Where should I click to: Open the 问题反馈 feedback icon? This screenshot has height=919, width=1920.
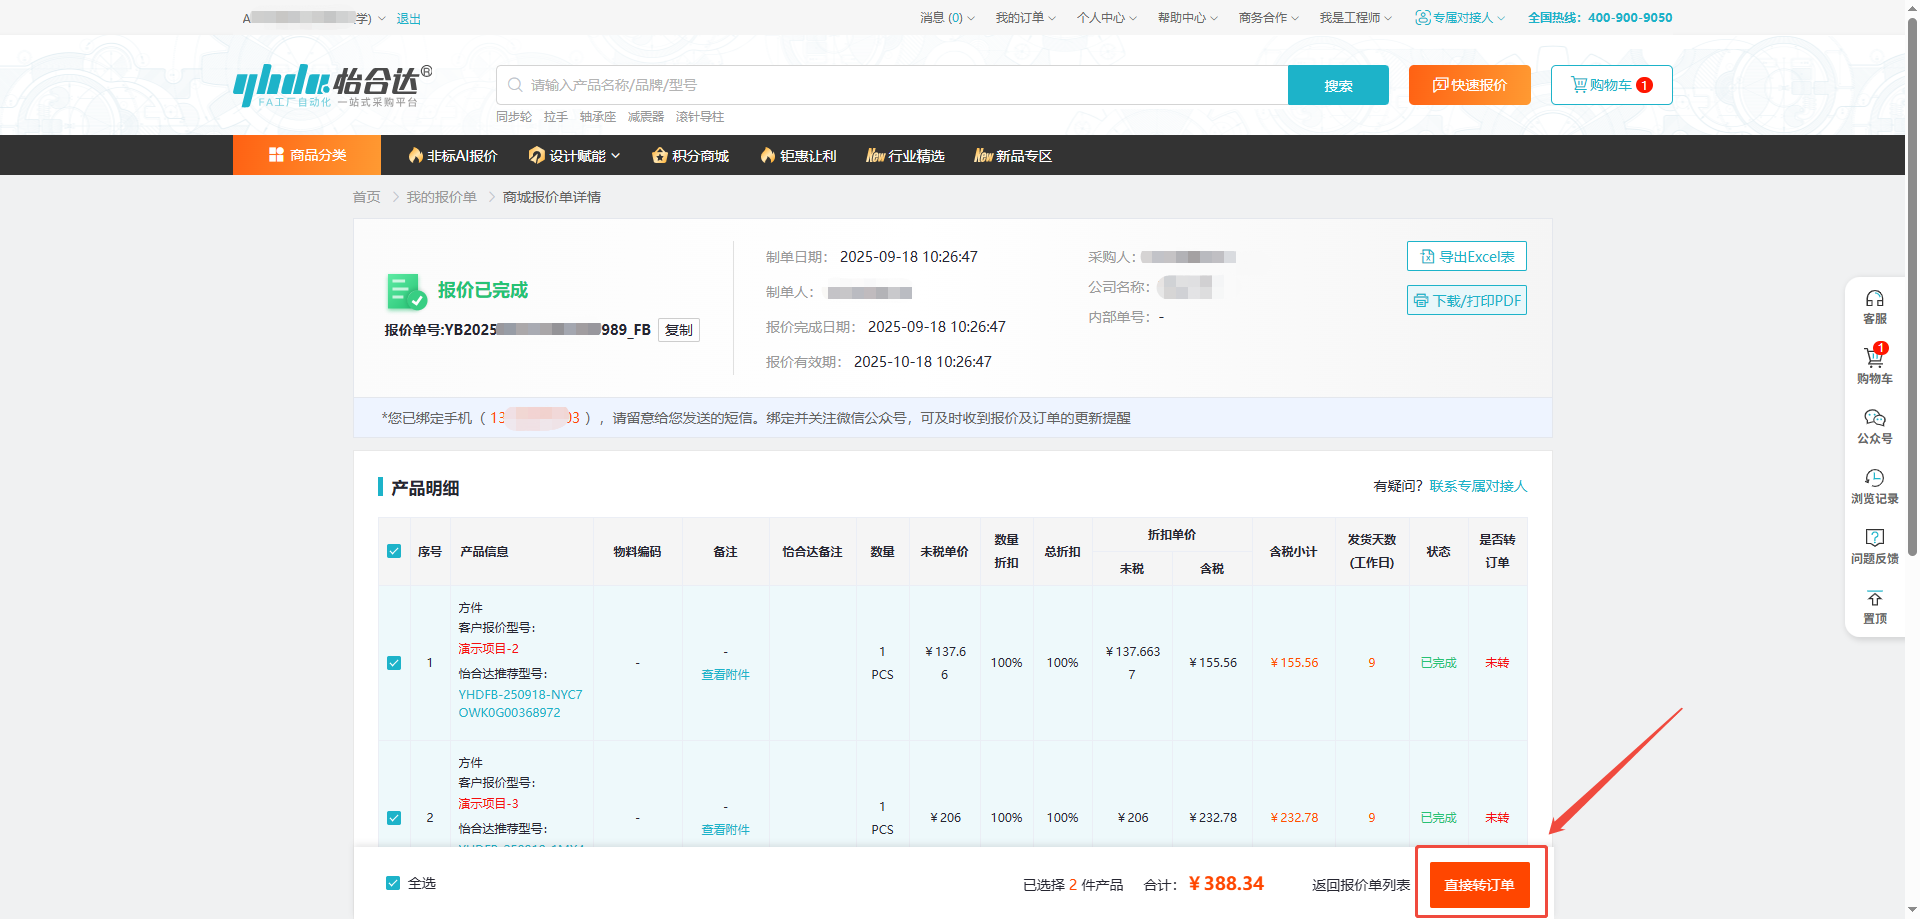pyautogui.click(x=1874, y=538)
